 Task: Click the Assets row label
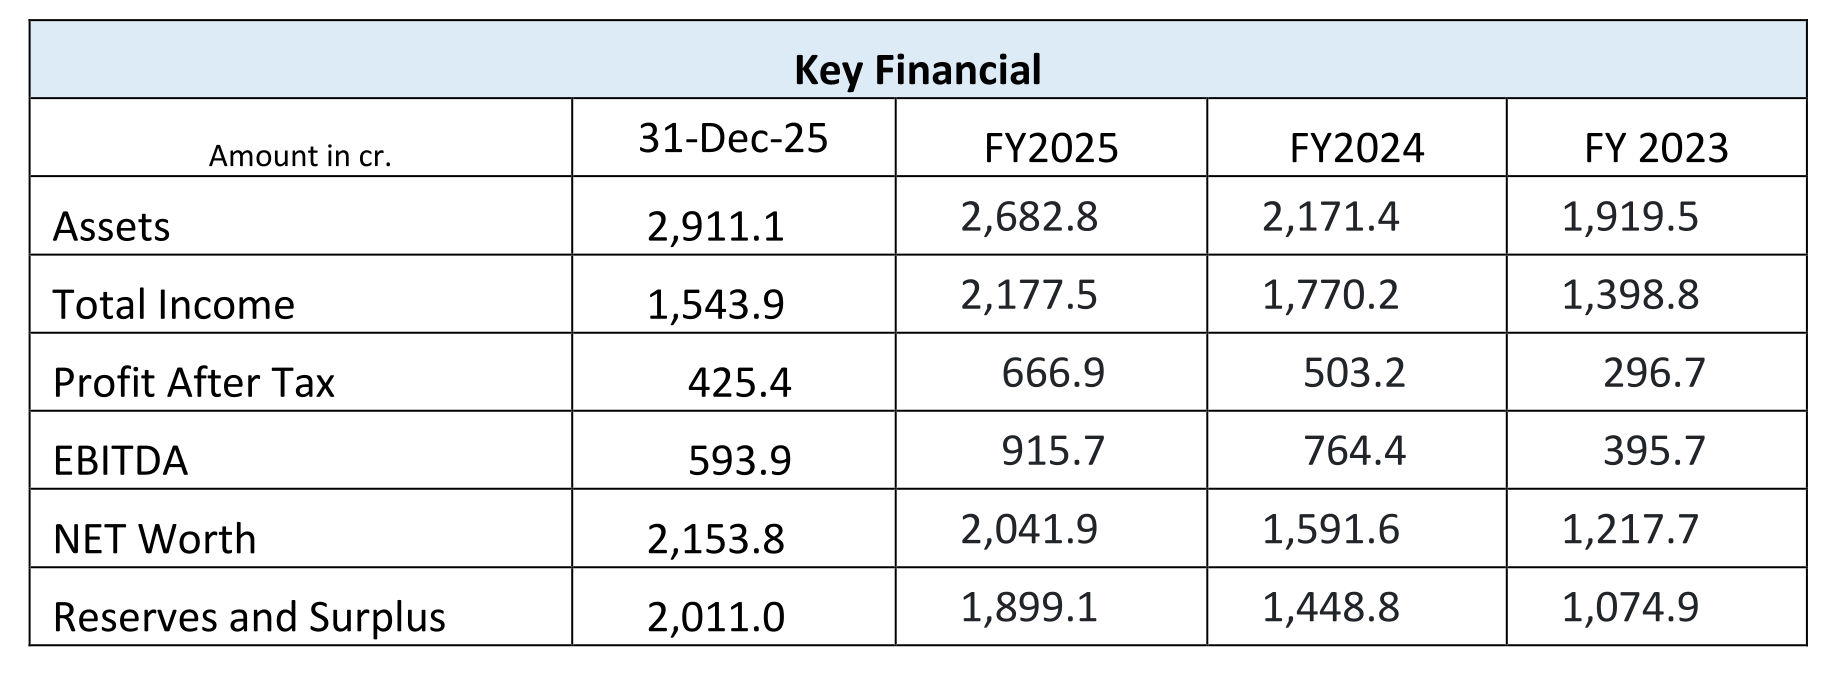tap(111, 227)
